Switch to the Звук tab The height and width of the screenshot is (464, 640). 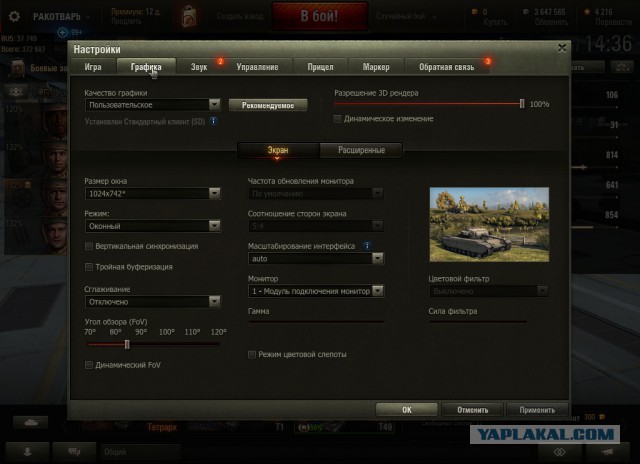[x=199, y=67]
